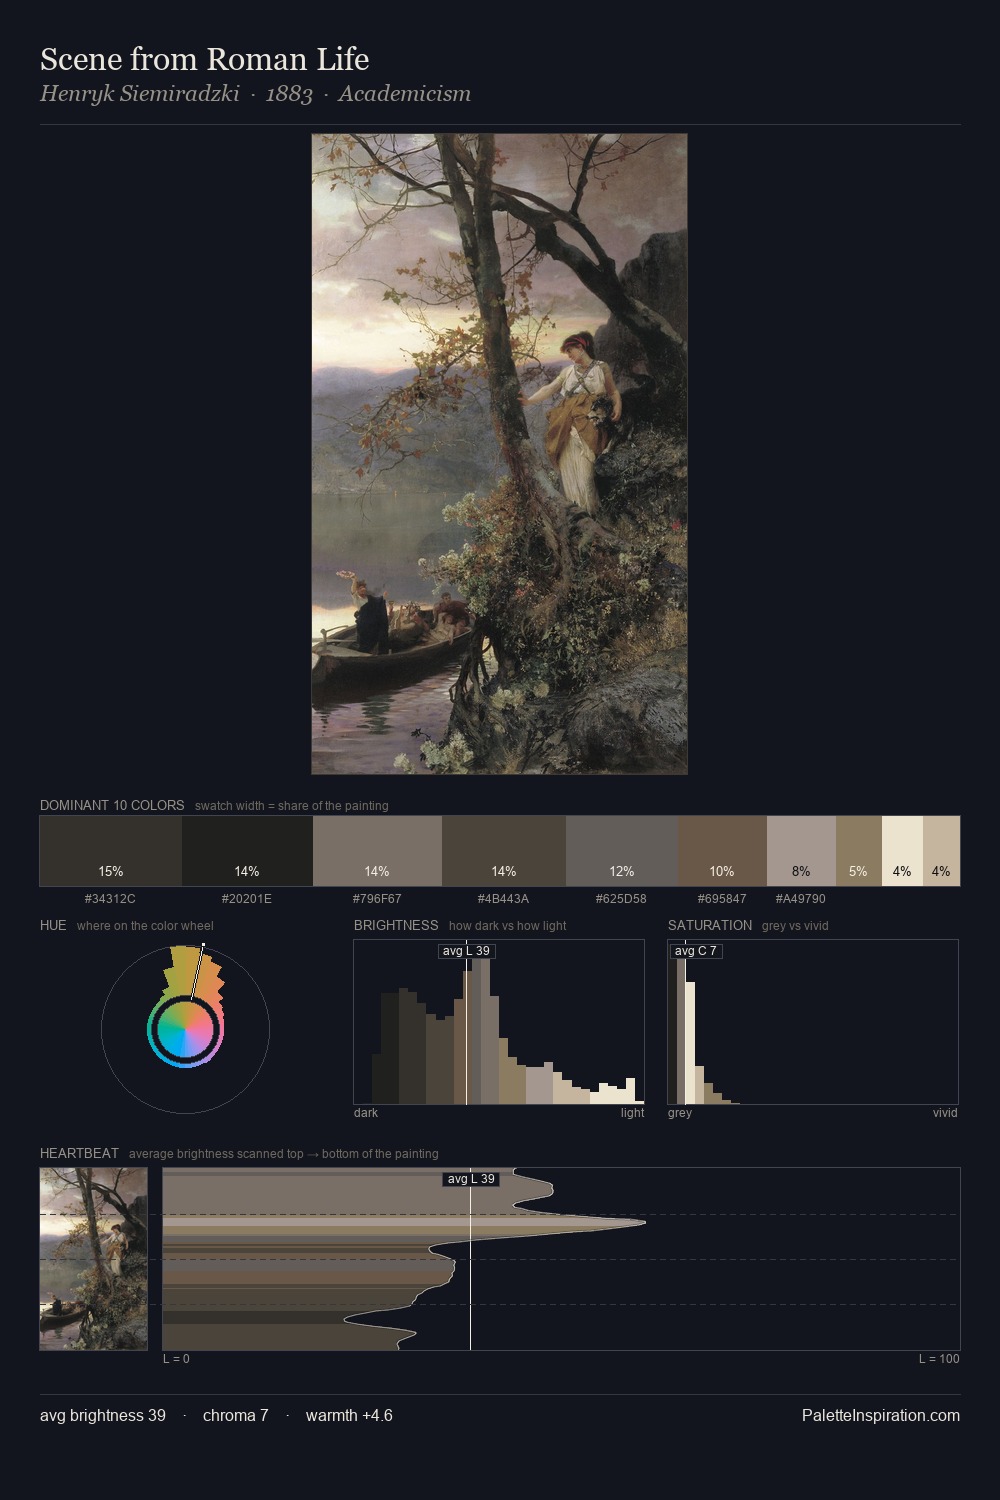Image resolution: width=1000 pixels, height=1500 pixels.
Task: Click the main painting image
Action: point(499,454)
